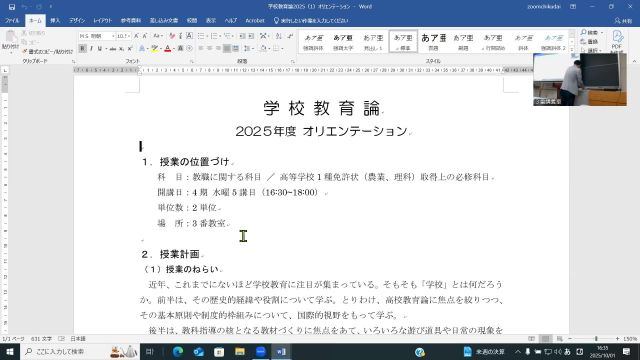Click the Replace (置換) button

589,41
